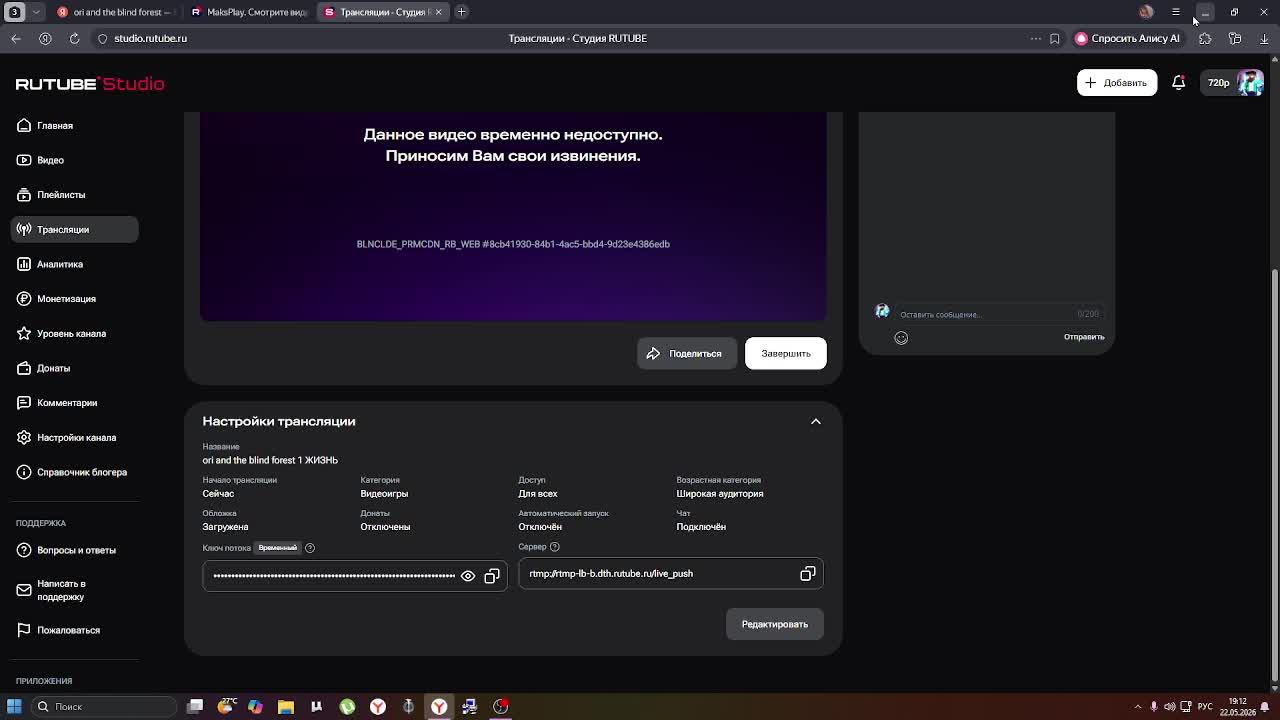Close the Трансляции browser tab

tap(438, 12)
